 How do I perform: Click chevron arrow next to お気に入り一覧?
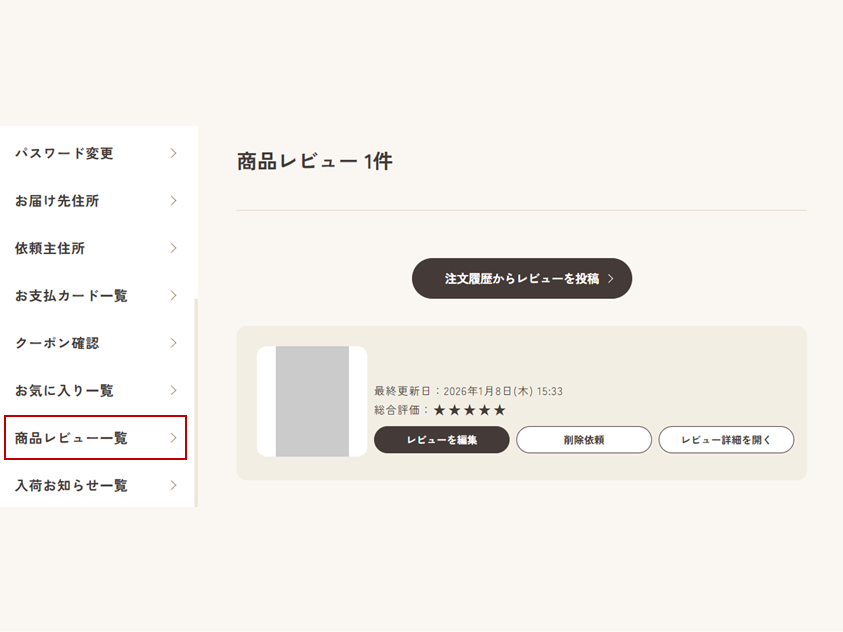(173, 390)
